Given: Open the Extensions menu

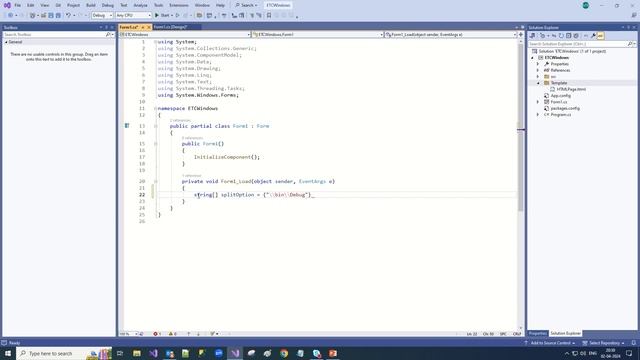Looking at the screenshot, I should tap(179, 5).
